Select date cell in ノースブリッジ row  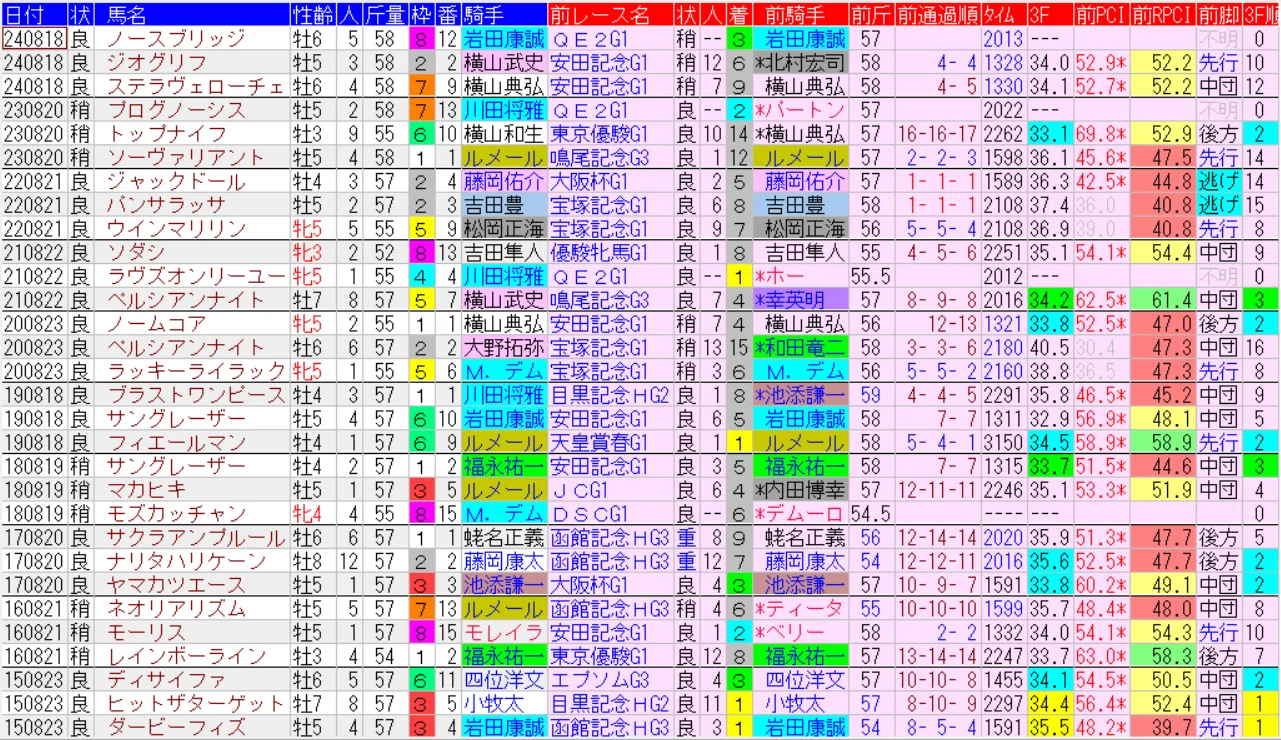point(34,39)
